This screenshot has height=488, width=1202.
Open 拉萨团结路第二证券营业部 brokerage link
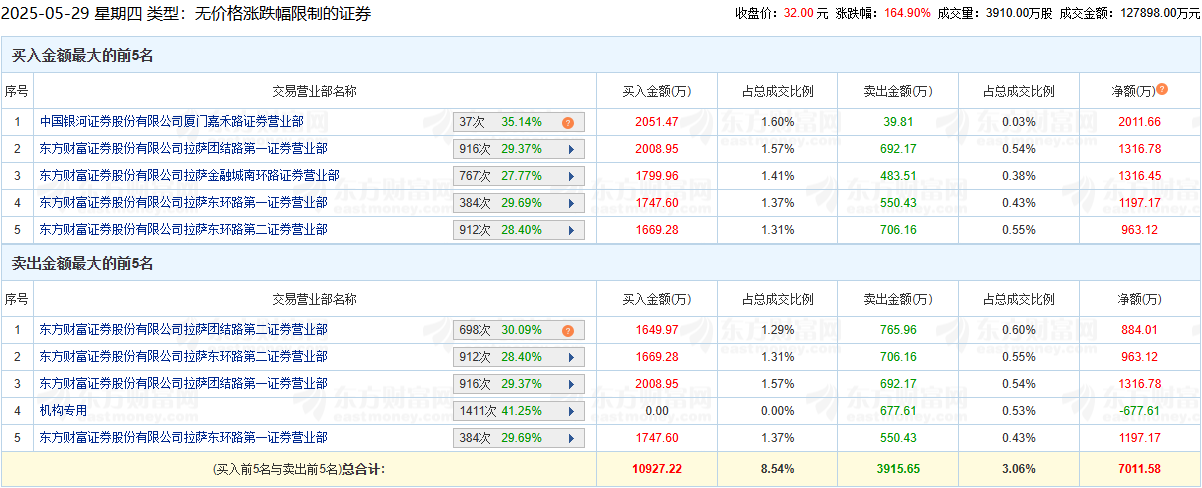coord(183,329)
